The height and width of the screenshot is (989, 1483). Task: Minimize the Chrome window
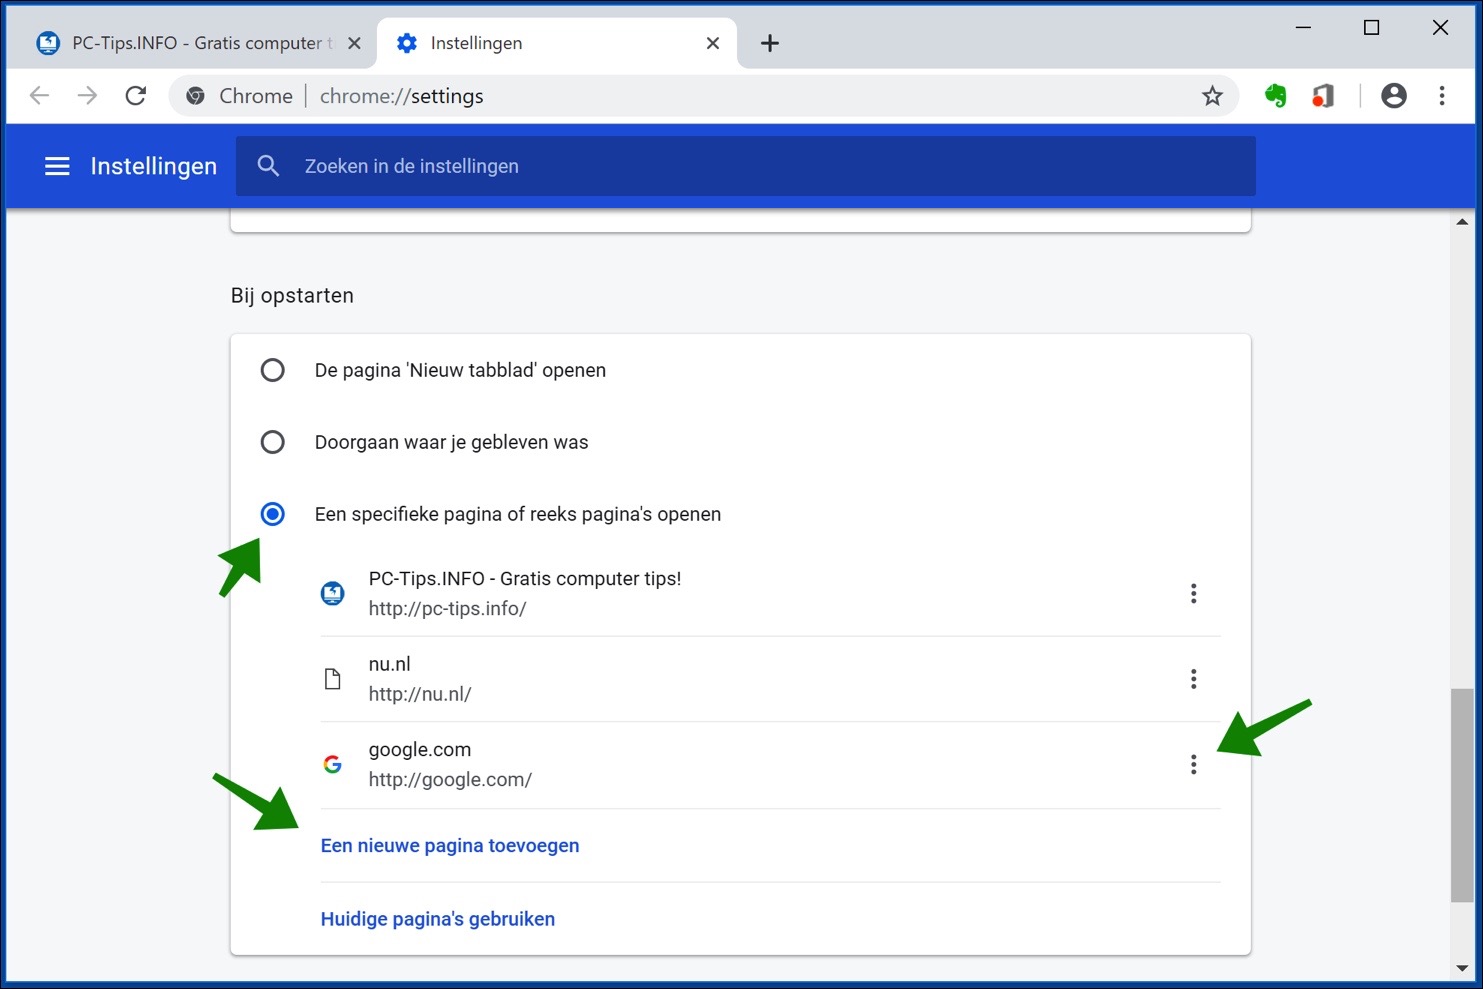(x=1303, y=28)
